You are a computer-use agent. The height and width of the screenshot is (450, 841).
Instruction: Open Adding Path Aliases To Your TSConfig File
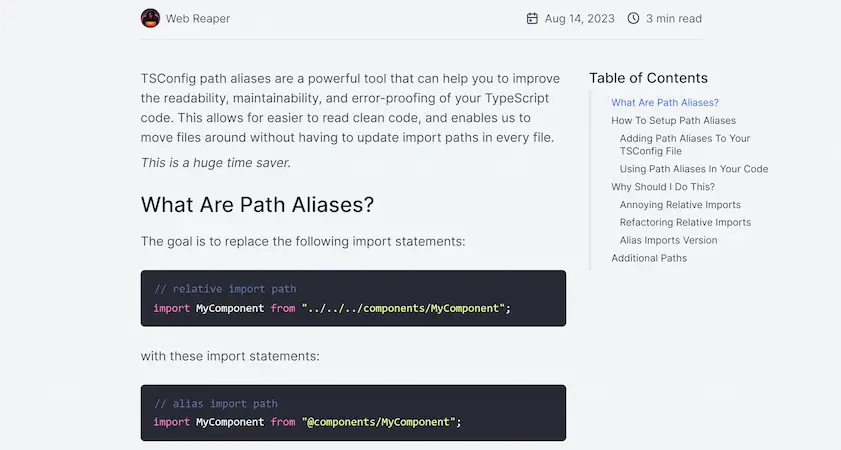coord(684,145)
